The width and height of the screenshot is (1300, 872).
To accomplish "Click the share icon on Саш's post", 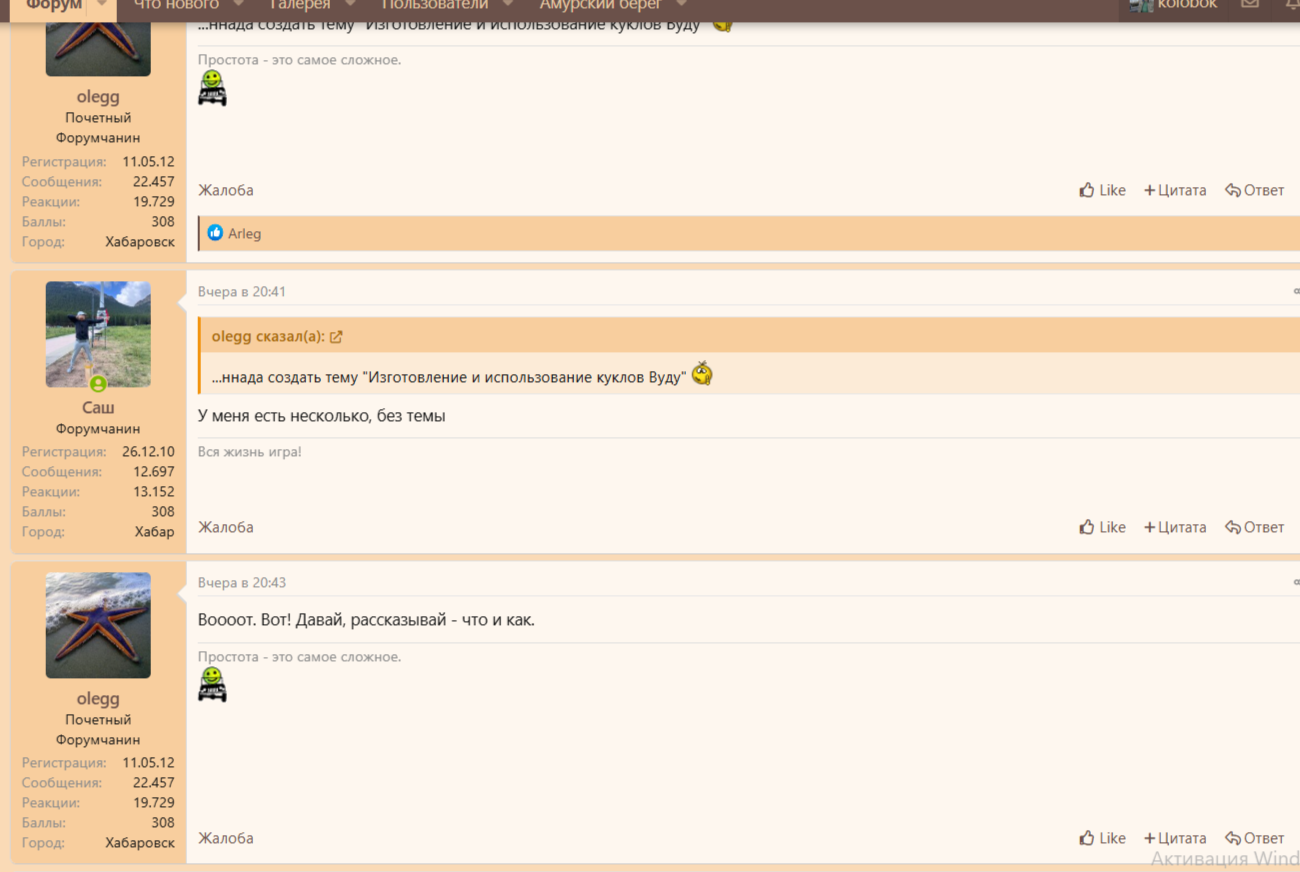I will pos(1295,292).
